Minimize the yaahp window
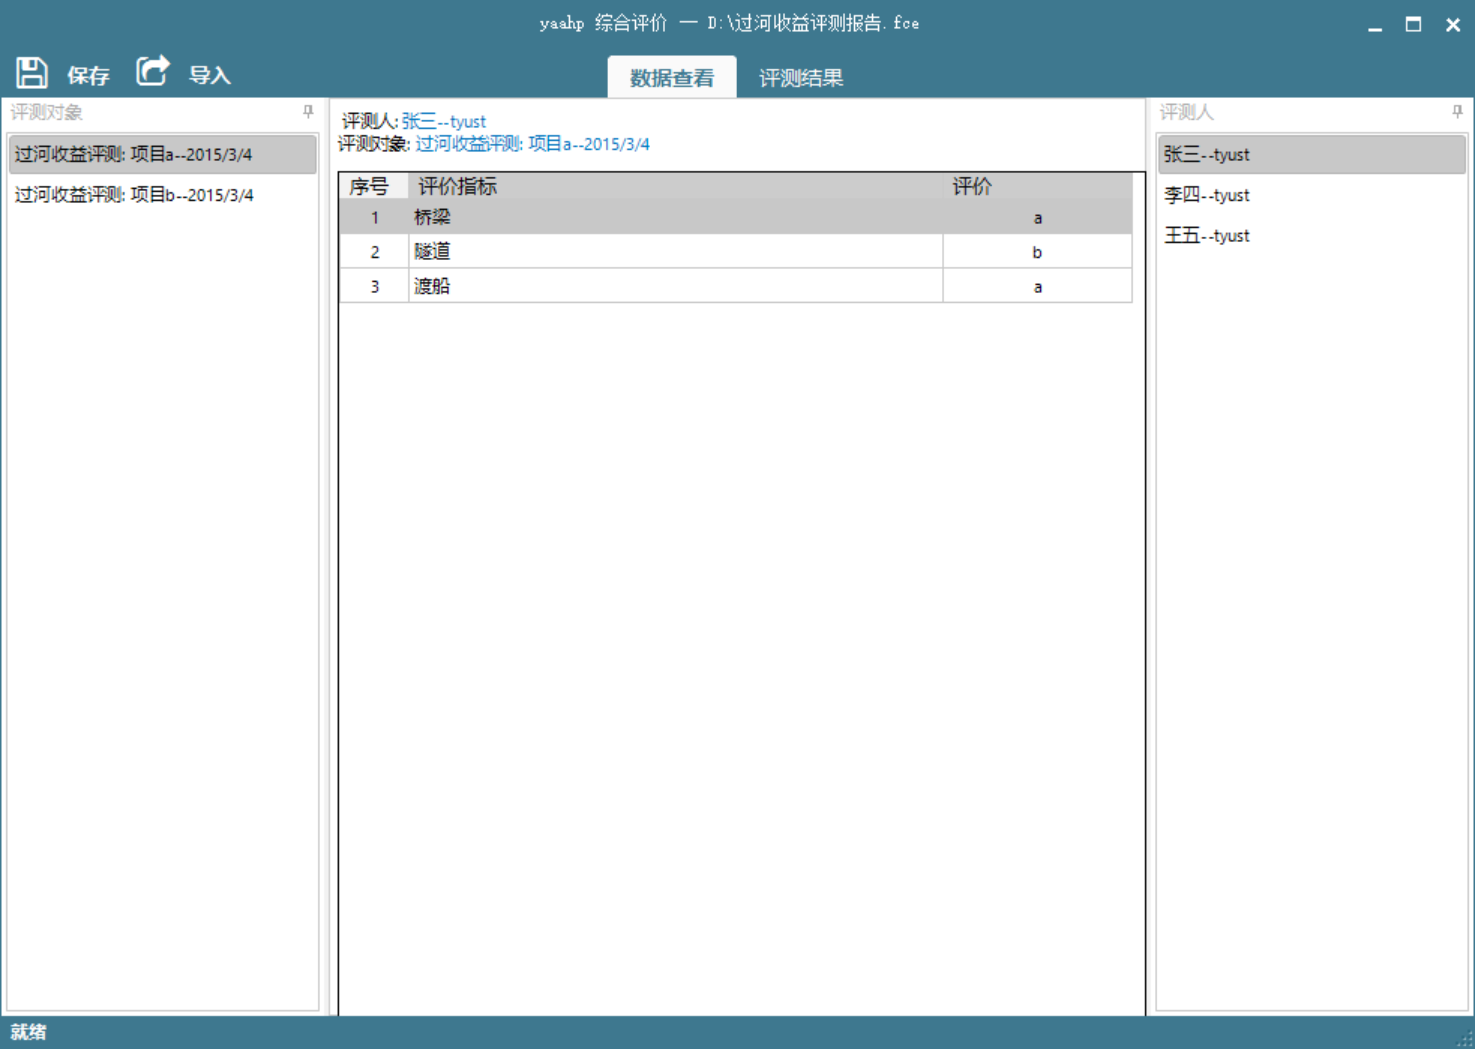The width and height of the screenshot is (1475, 1049). point(1375,25)
